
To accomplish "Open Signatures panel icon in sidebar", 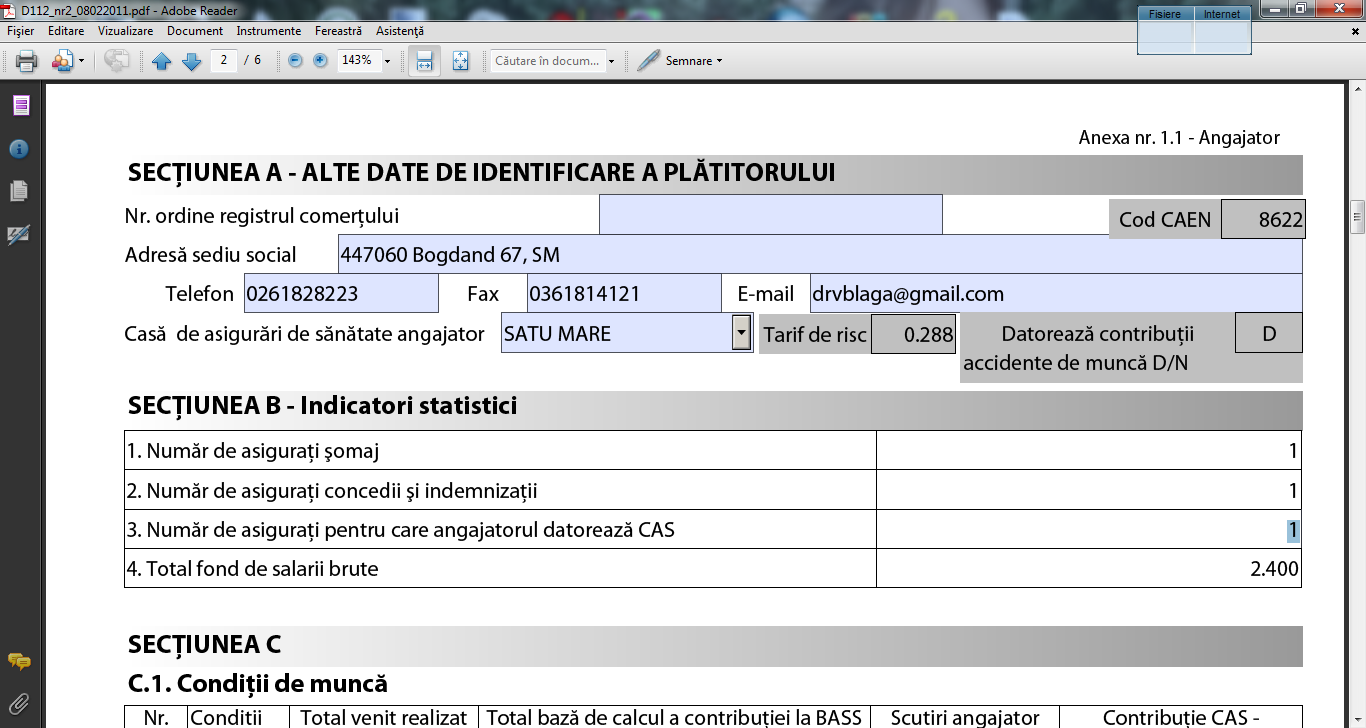I will coord(19,234).
